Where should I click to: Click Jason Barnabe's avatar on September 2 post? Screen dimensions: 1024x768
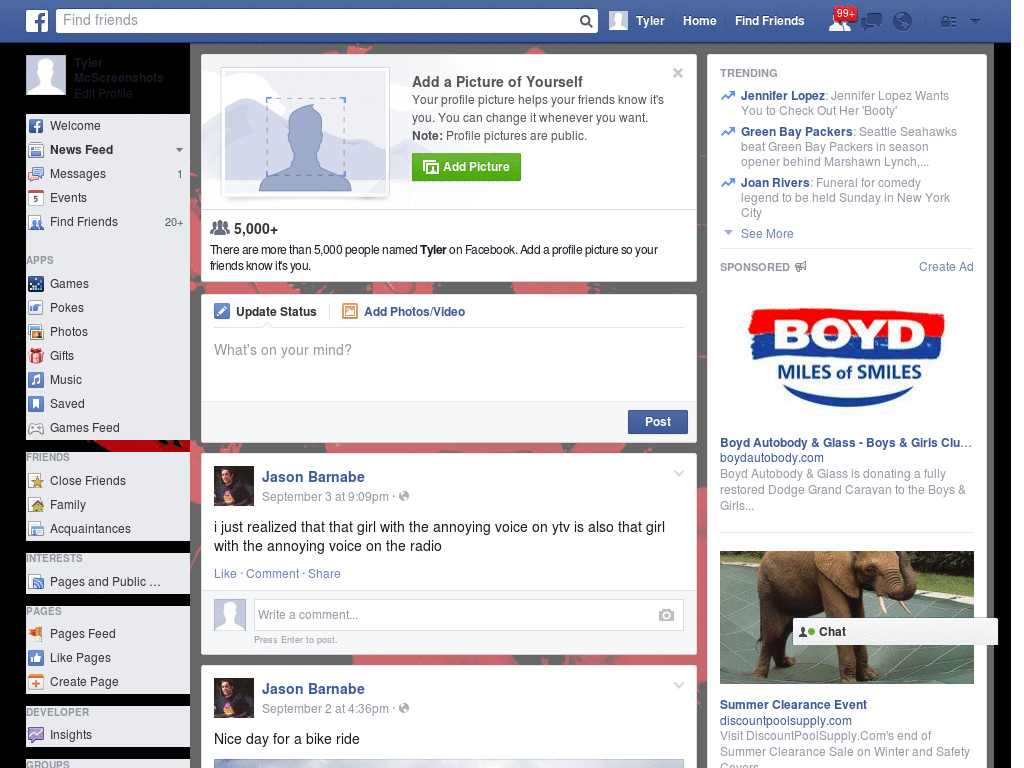pyautogui.click(x=234, y=698)
